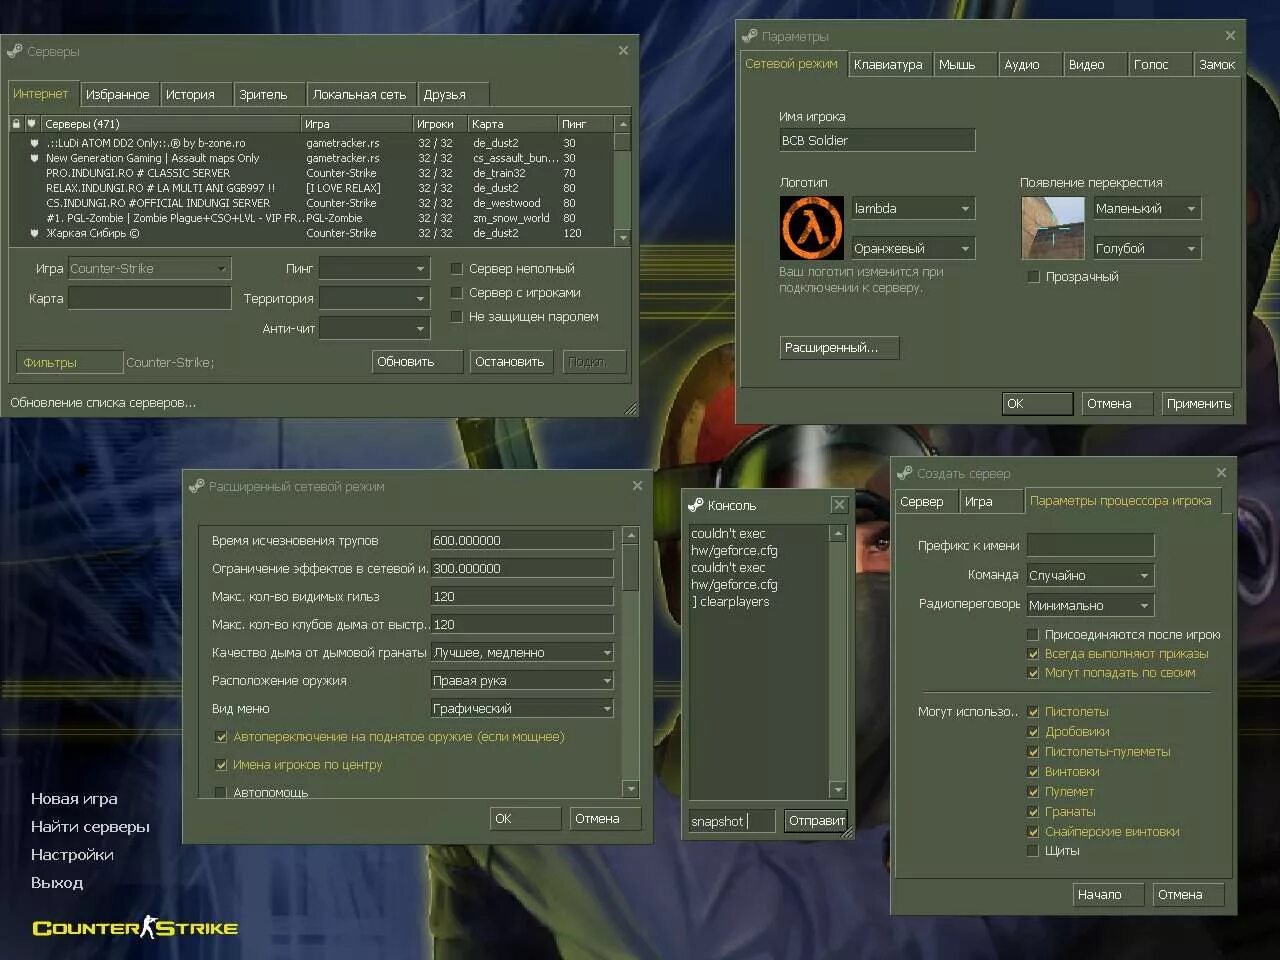Open the Радиопереговоры dropdown set to Минимально

1090,606
